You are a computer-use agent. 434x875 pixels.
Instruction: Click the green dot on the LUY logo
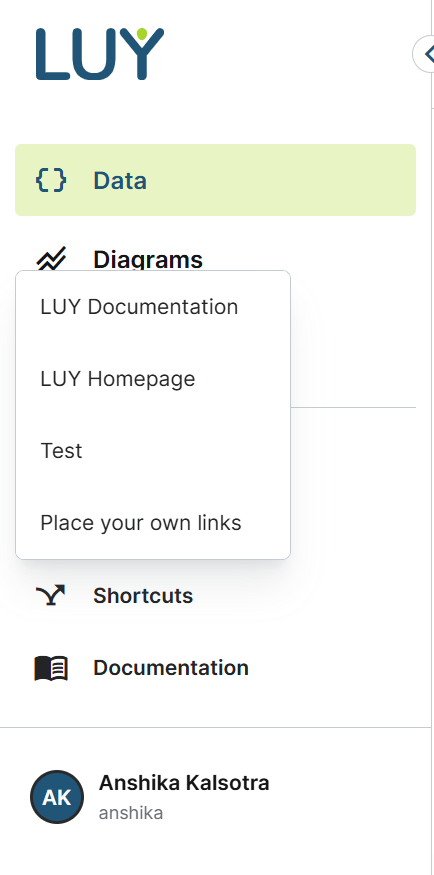point(142,33)
